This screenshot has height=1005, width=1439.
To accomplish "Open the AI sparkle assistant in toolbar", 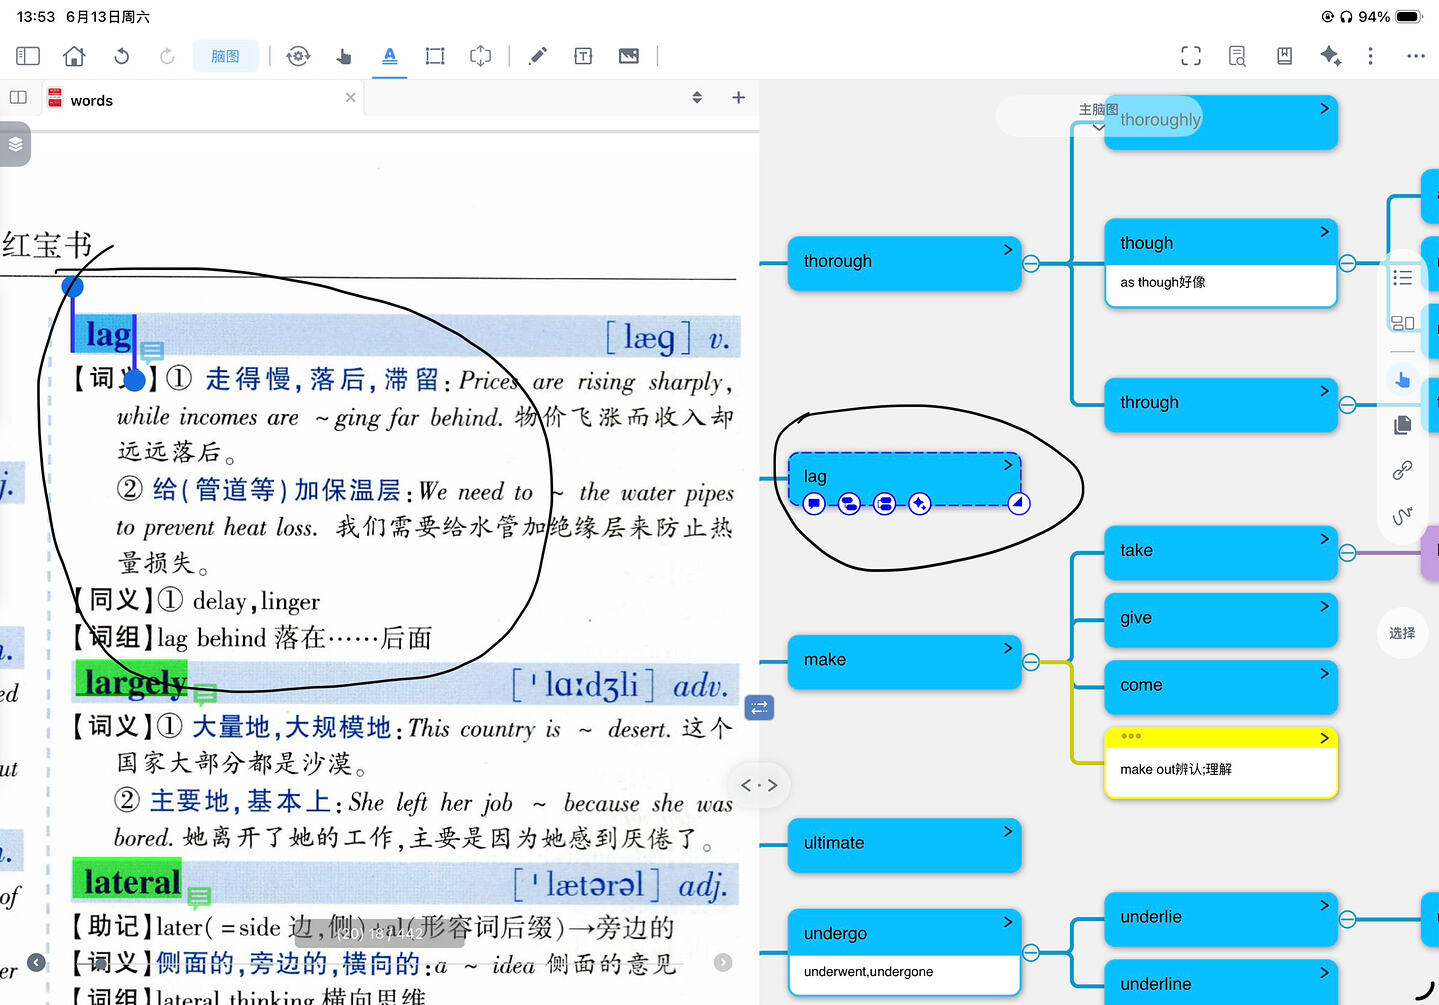I will coord(1330,56).
